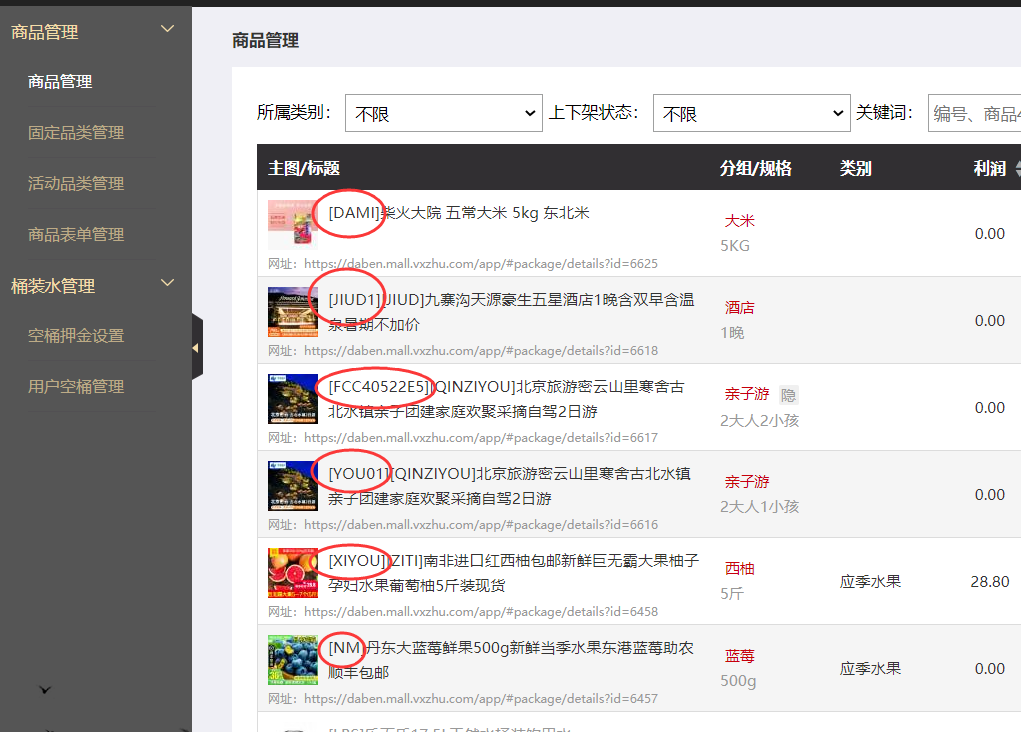The image size is (1021, 732).
Task: Select 固定品类管理 in the sidebar
Action: [76, 133]
